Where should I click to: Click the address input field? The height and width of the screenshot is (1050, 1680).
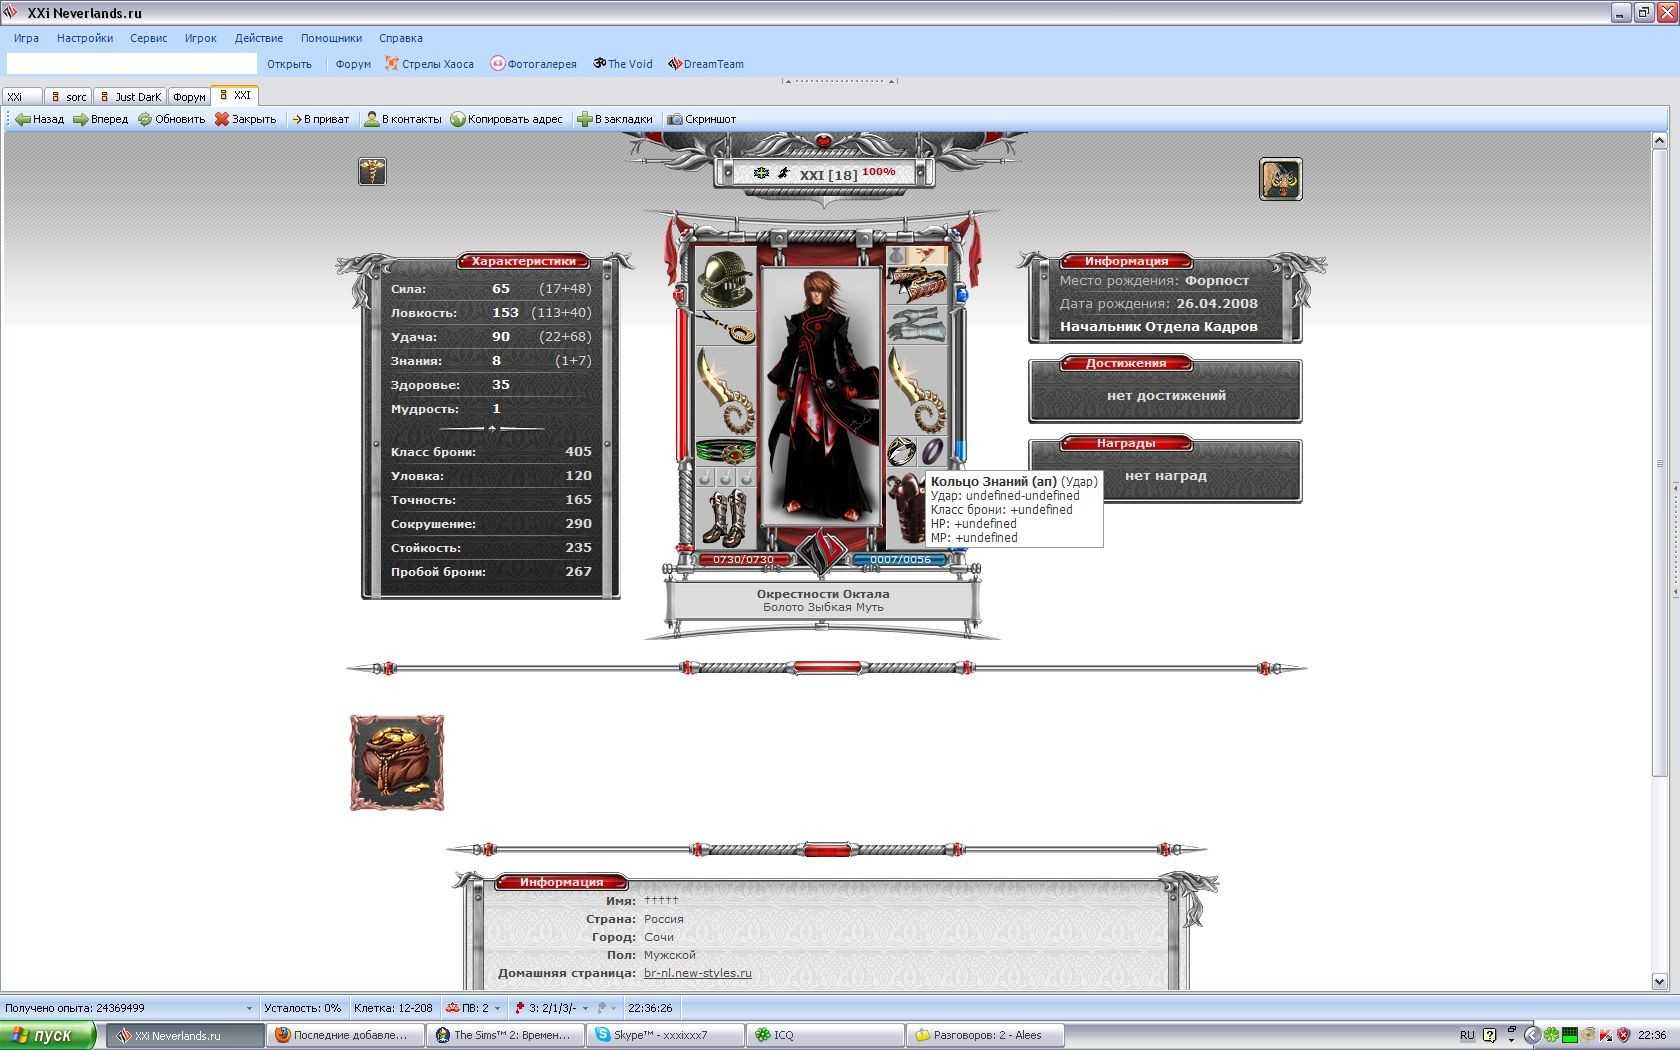131,64
